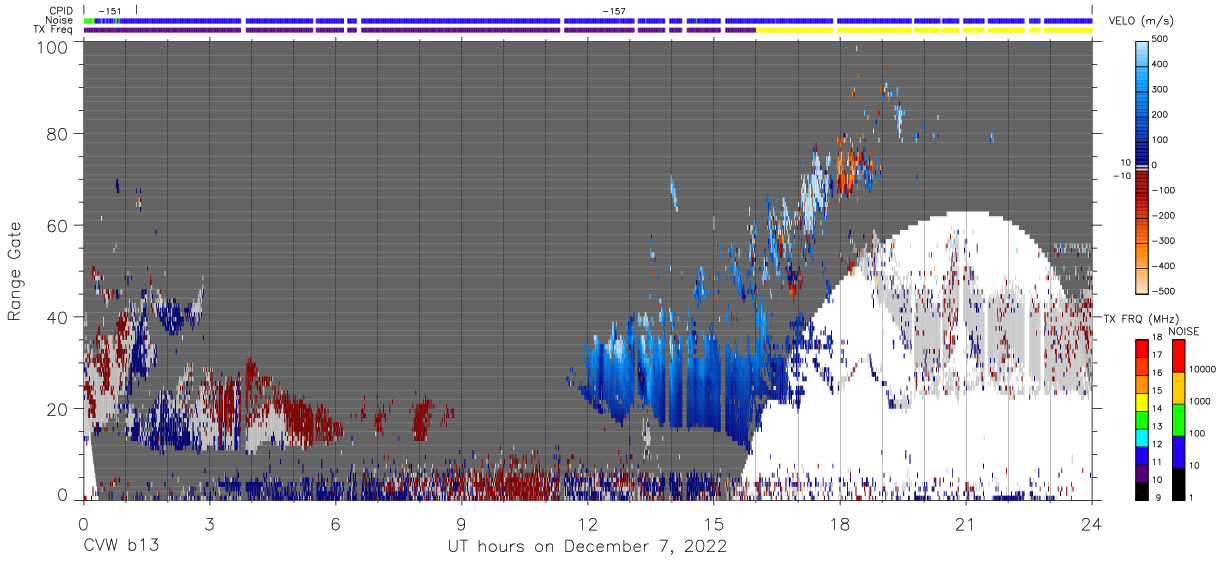Click the '20' tick on Range Gate axis
This screenshot has height=567, width=1228.
(57, 409)
